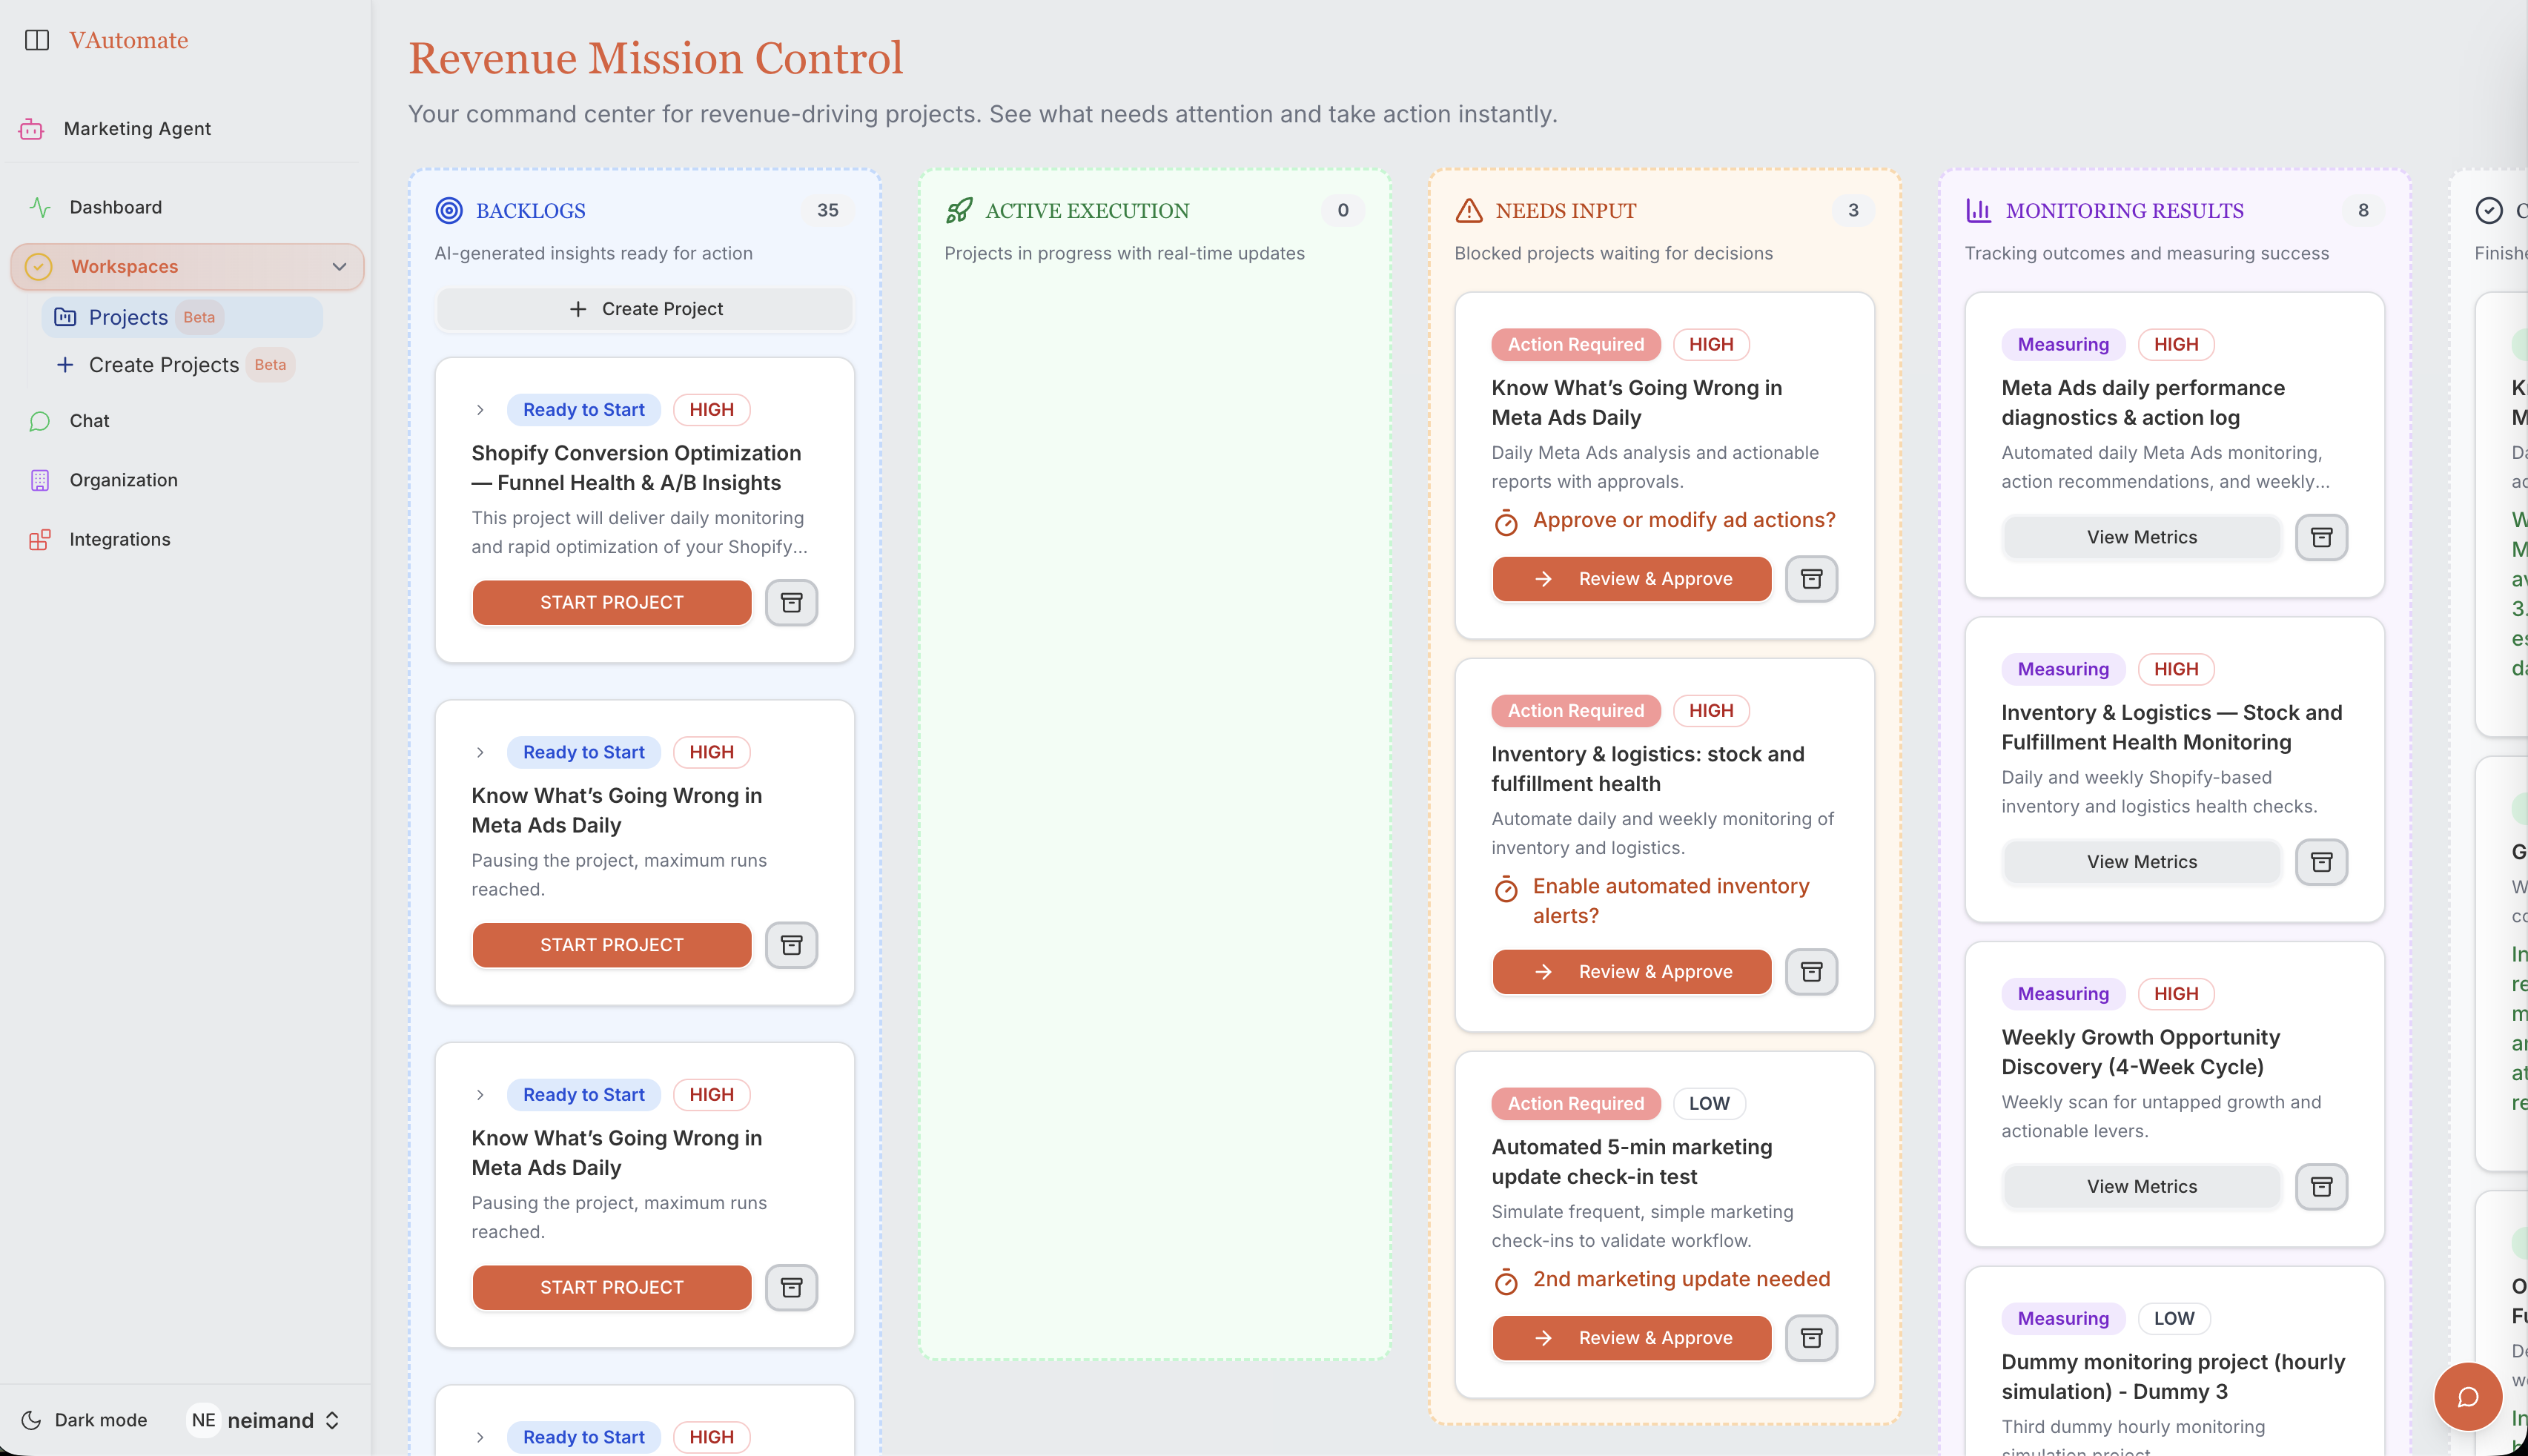Review & Approve the Meta Ads Daily project
Viewport: 2528px width, 1456px height.
point(1631,579)
